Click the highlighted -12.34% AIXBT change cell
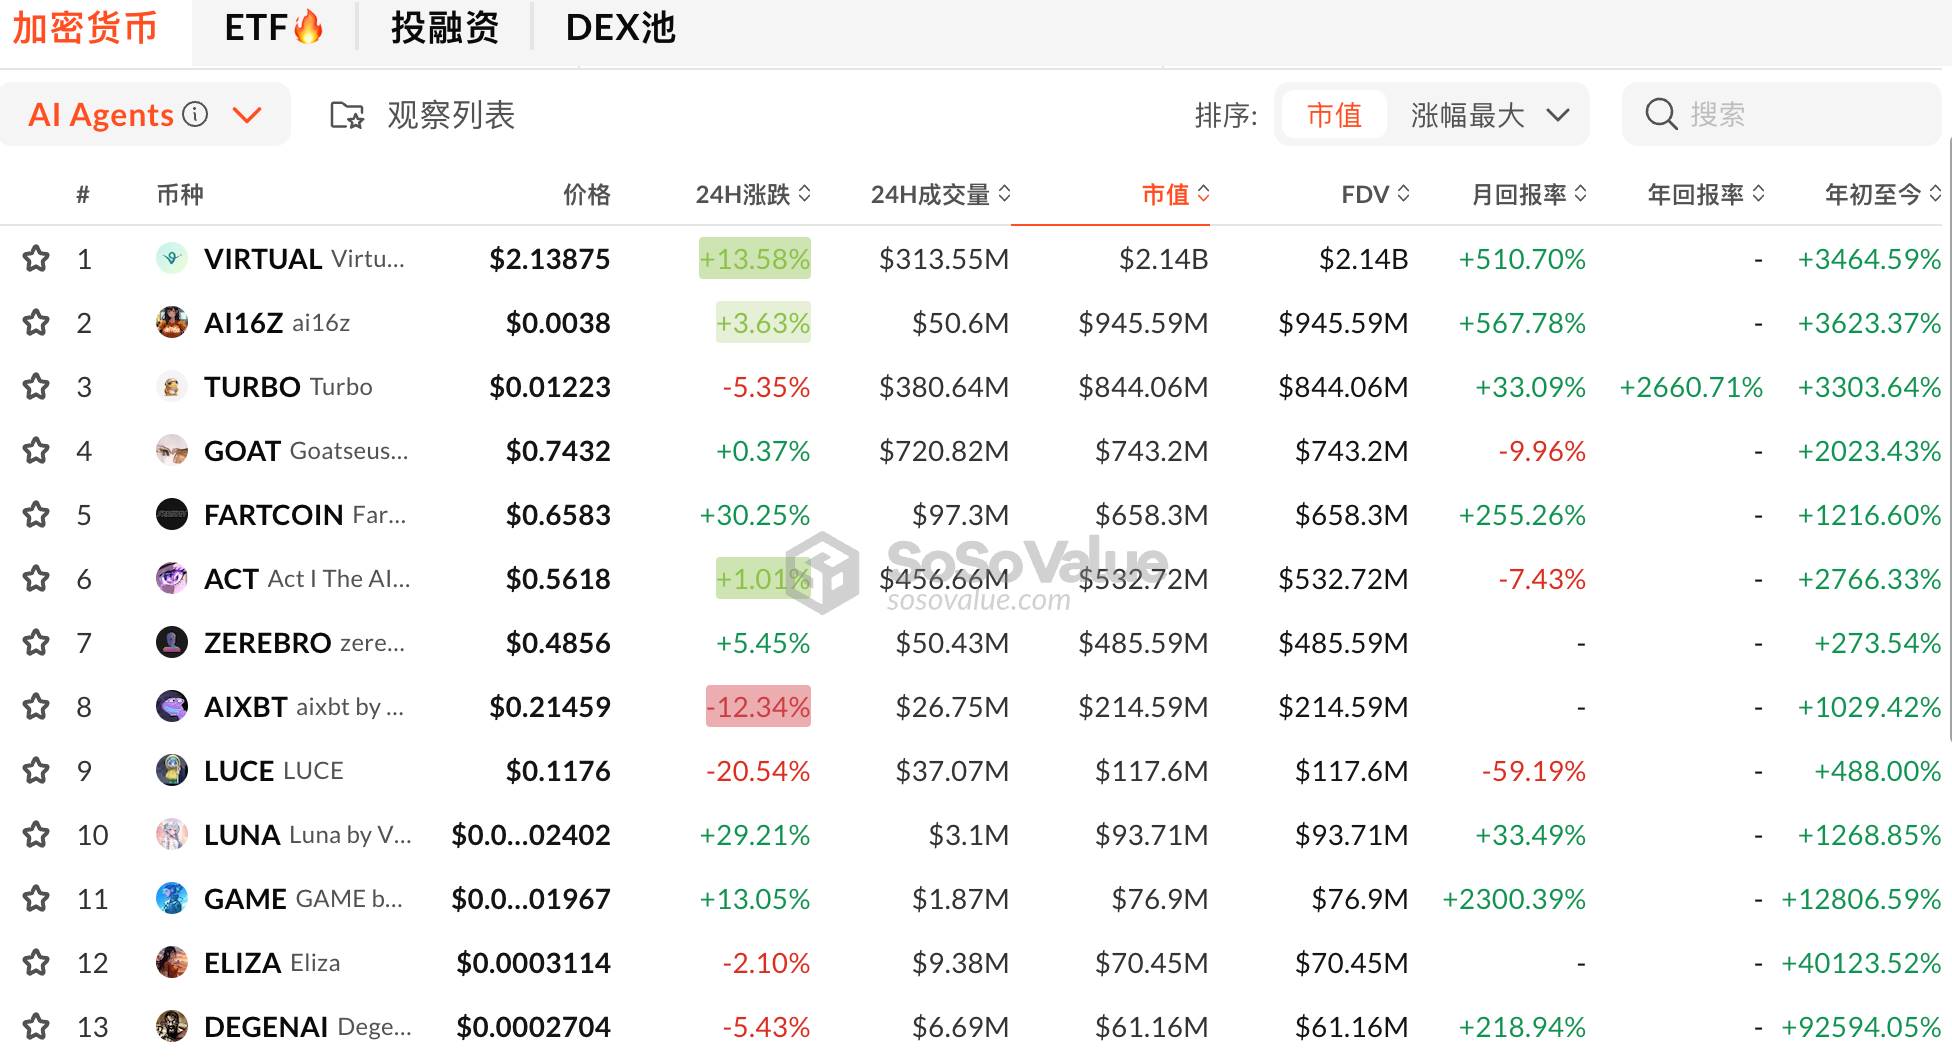The height and width of the screenshot is (1062, 1952). point(758,707)
